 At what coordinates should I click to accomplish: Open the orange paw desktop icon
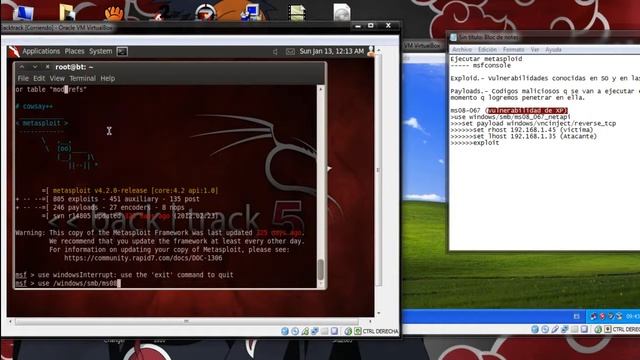coord(114,13)
